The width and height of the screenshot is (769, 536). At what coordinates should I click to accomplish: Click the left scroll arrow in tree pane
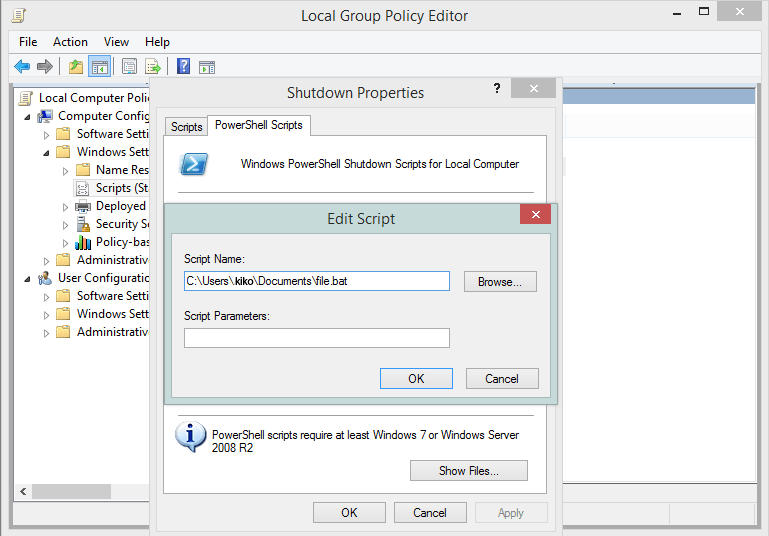23,491
